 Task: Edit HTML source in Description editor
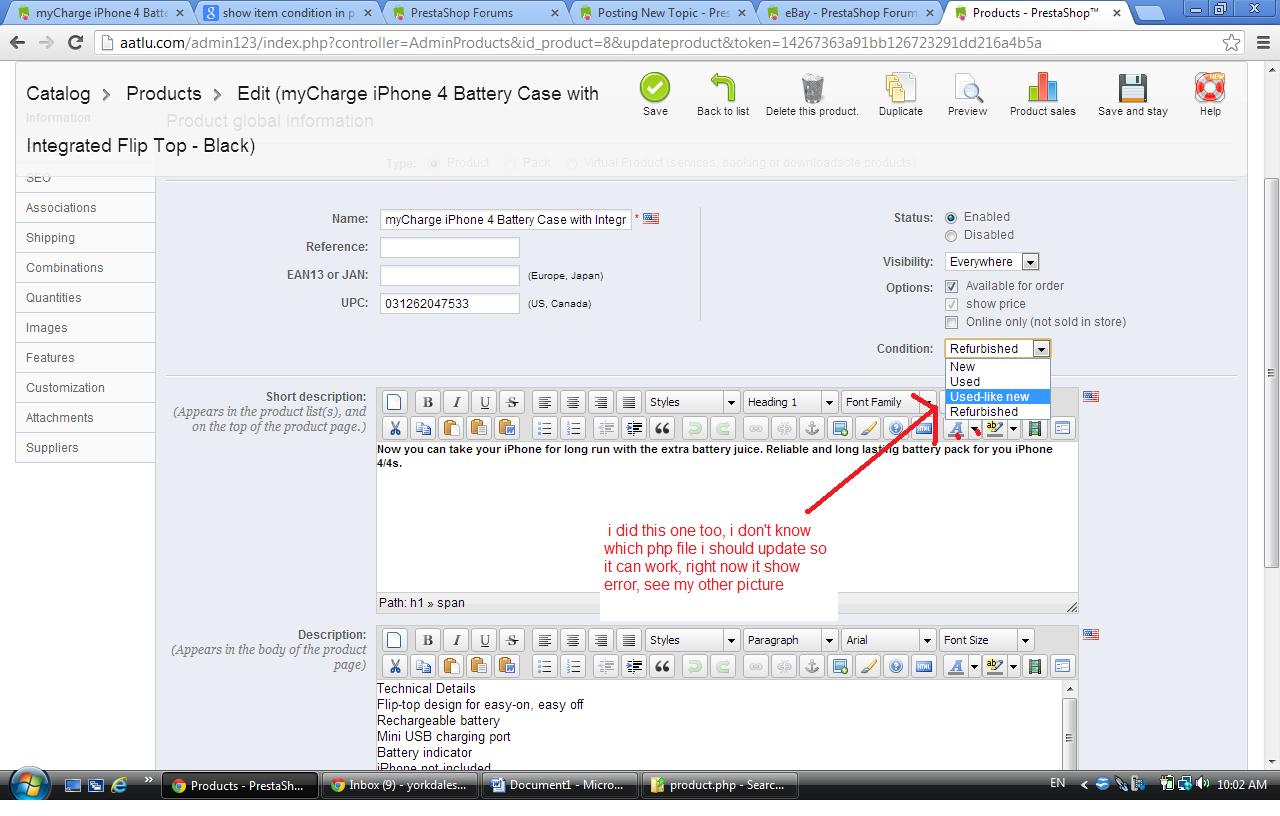(x=924, y=666)
